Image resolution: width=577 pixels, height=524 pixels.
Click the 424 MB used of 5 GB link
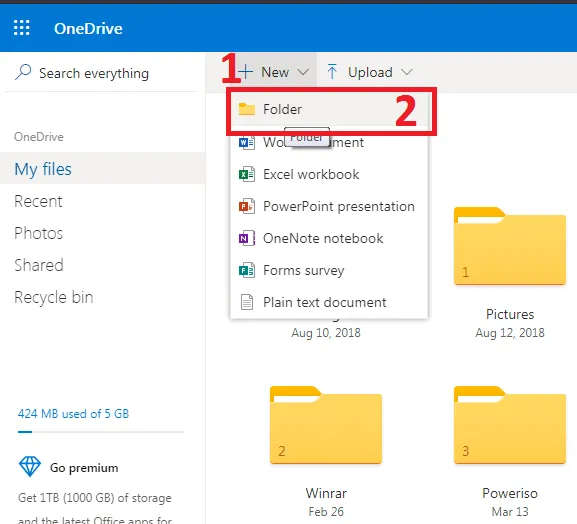coord(73,414)
